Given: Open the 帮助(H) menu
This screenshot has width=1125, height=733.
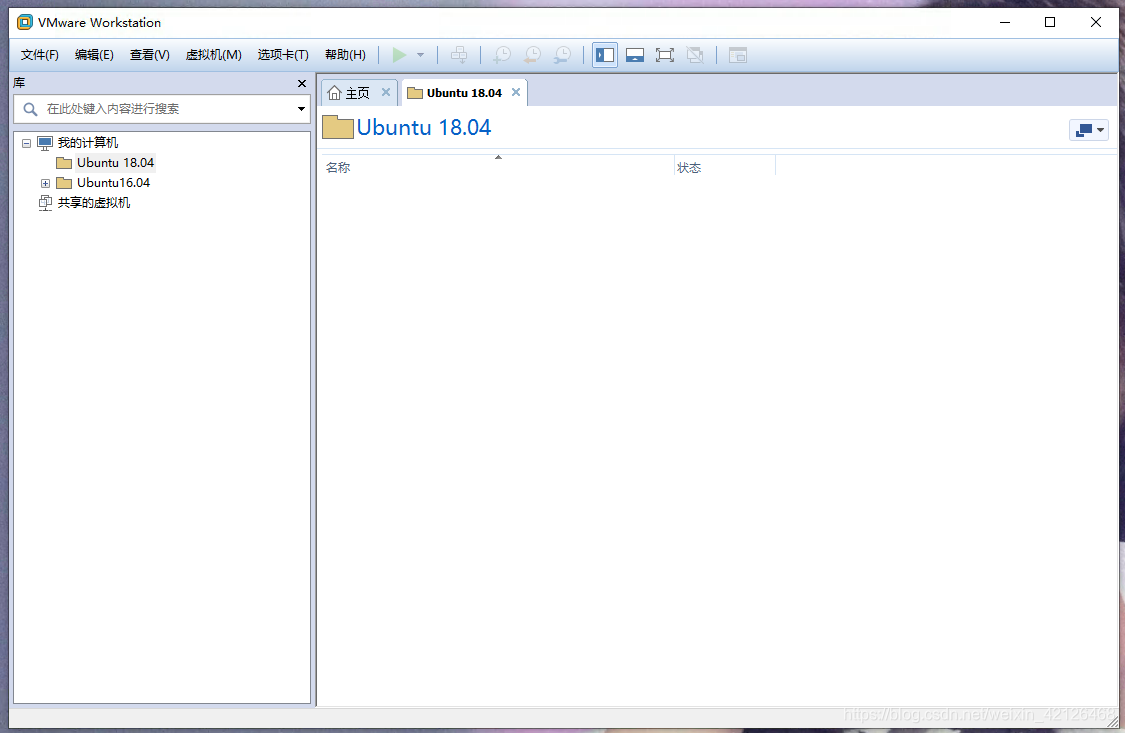Looking at the screenshot, I should [x=345, y=55].
